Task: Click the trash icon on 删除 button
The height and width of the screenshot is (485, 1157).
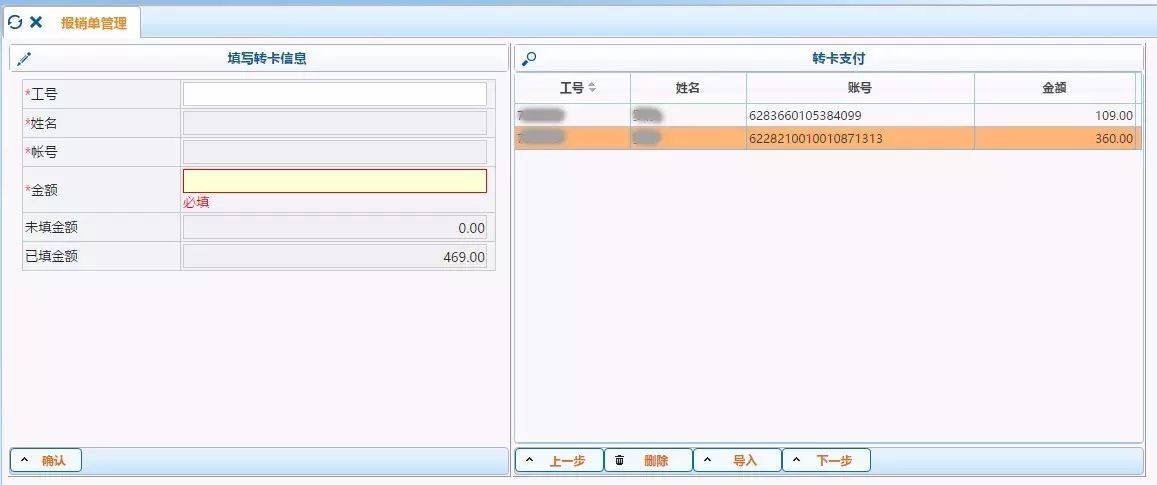Action: tap(619, 460)
